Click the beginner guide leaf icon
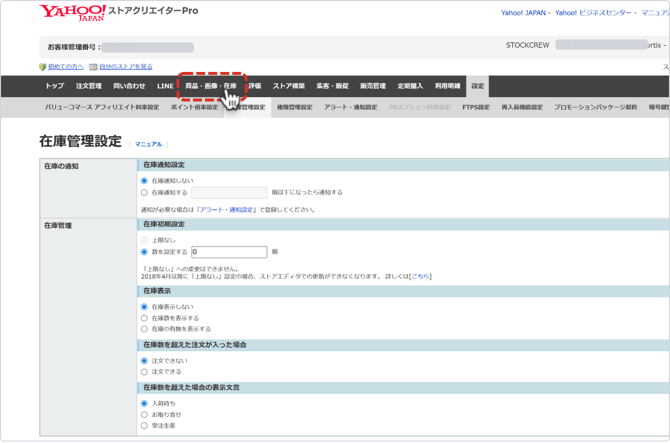 42,67
